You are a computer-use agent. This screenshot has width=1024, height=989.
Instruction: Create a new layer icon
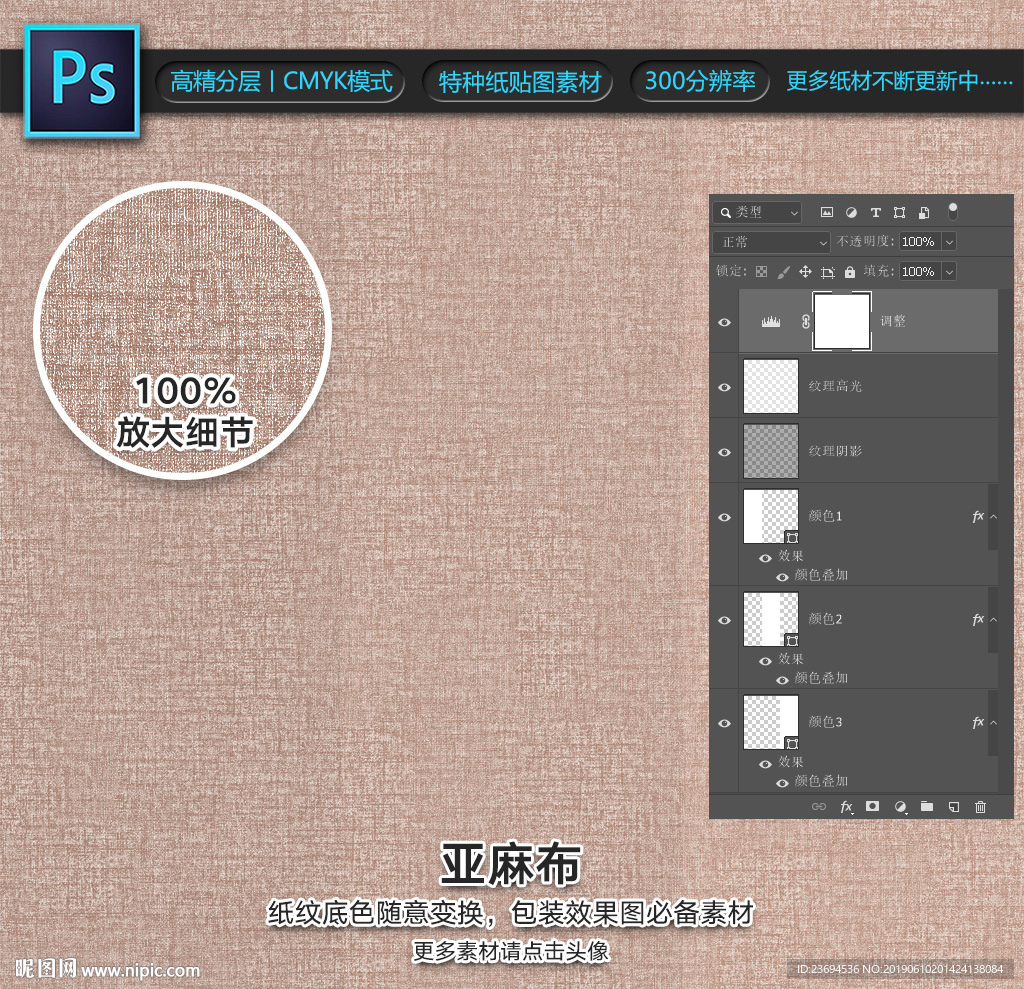953,807
